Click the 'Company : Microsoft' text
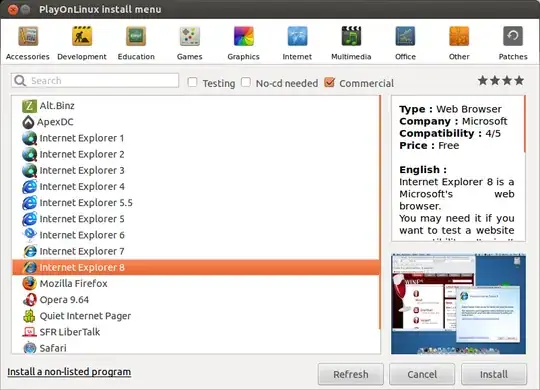 coord(453,121)
